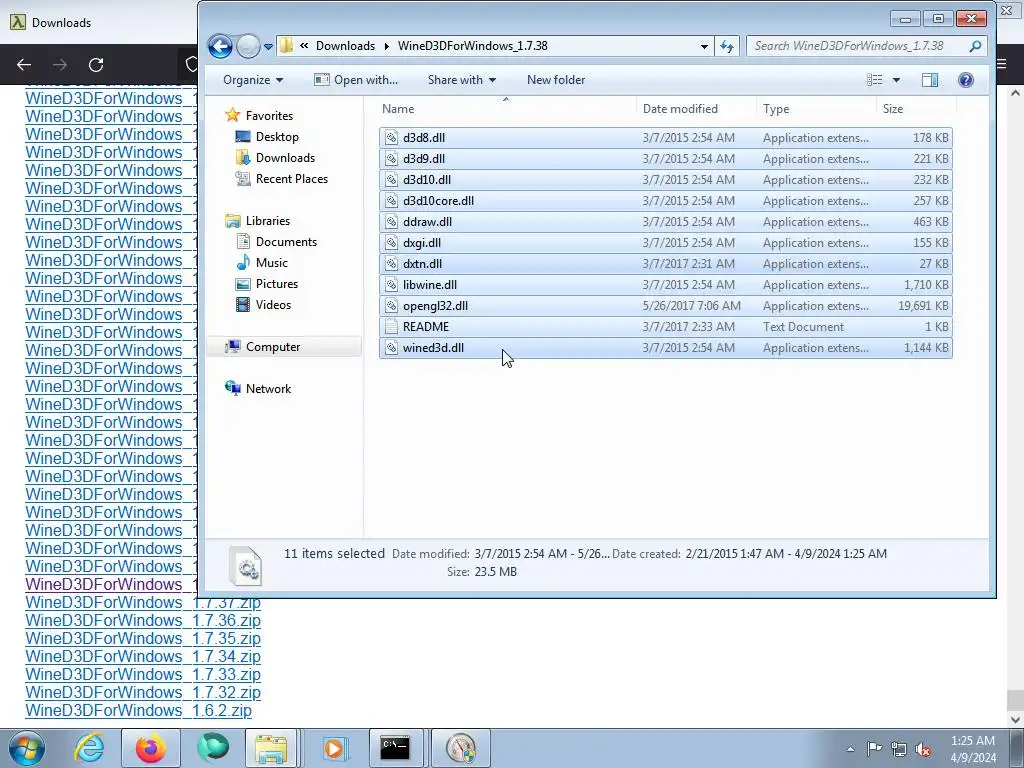
Task: Click the muted volume tray icon
Action: tap(923, 748)
